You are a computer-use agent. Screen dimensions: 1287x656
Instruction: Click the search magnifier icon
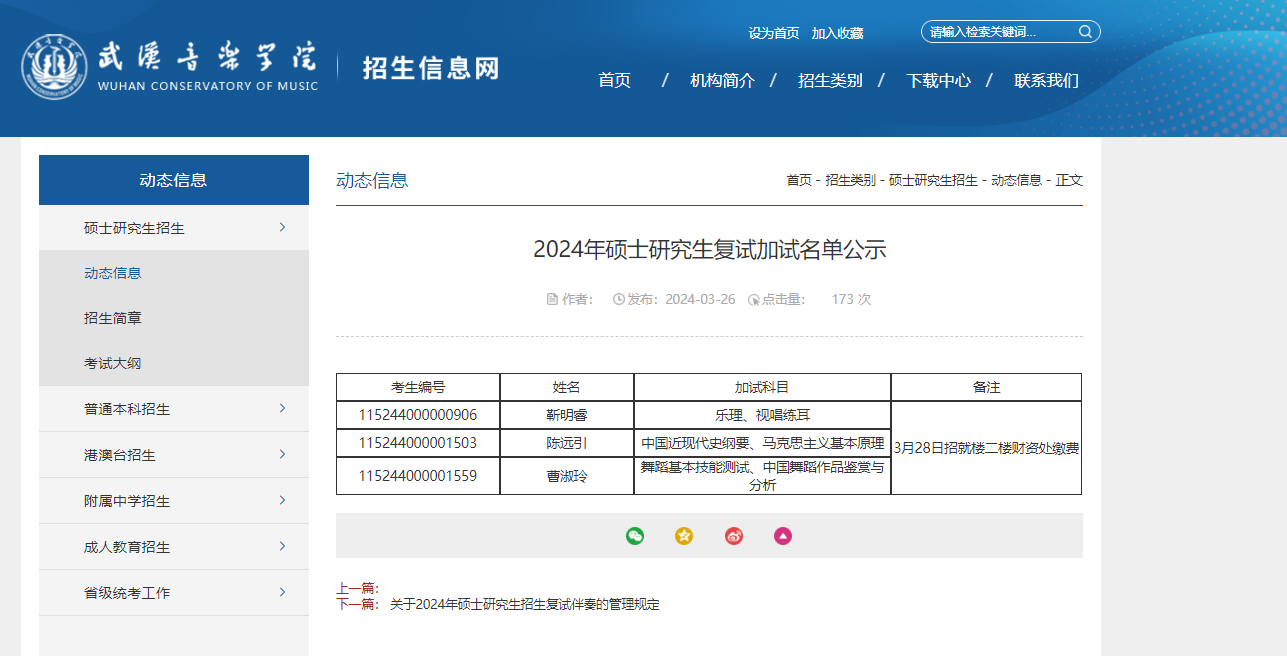[x=1085, y=32]
